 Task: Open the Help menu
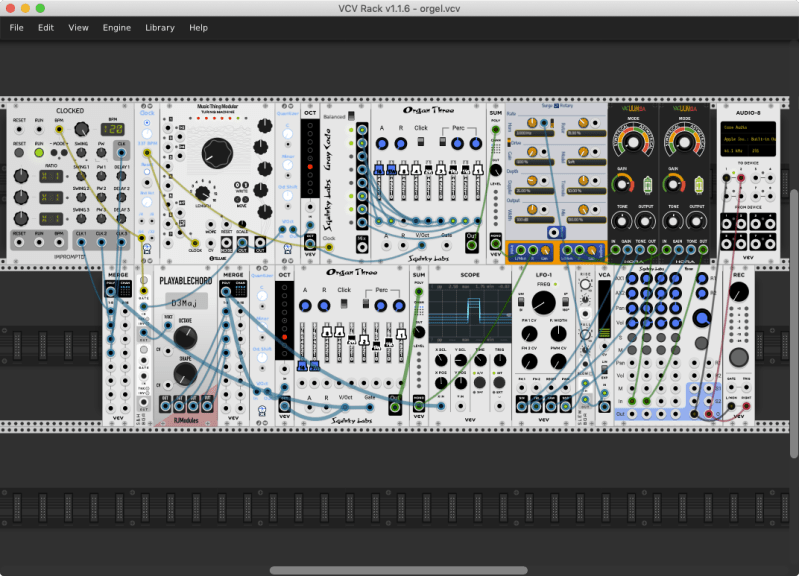[198, 28]
